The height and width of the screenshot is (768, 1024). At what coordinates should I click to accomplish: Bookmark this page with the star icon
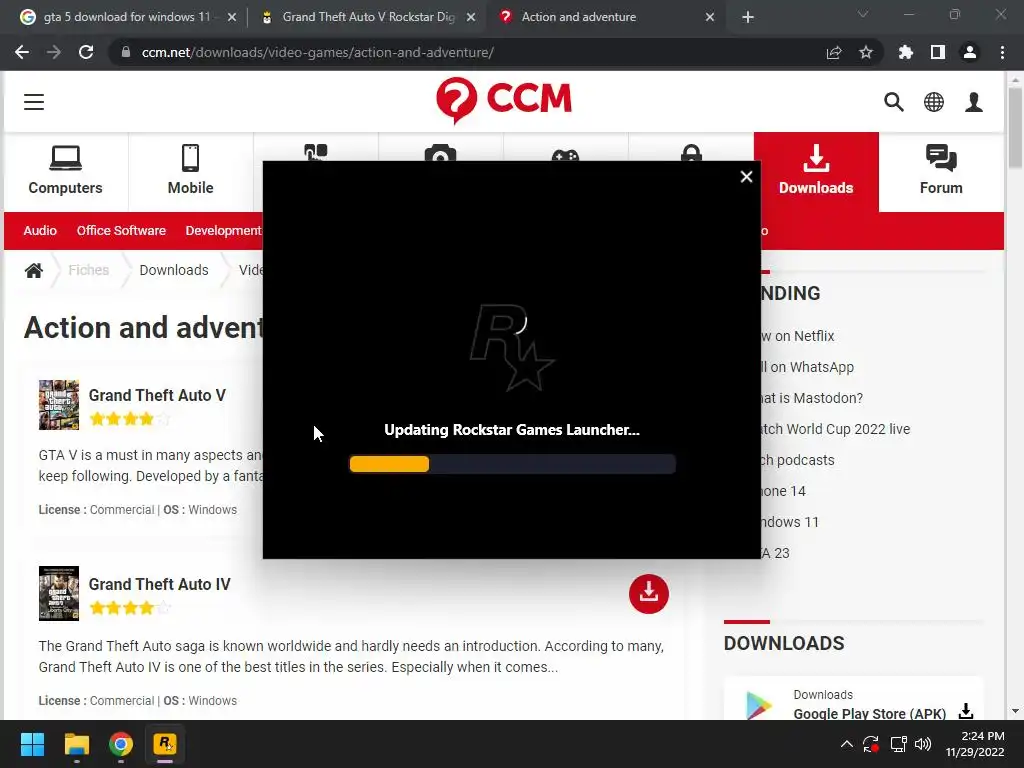coord(866,52)
